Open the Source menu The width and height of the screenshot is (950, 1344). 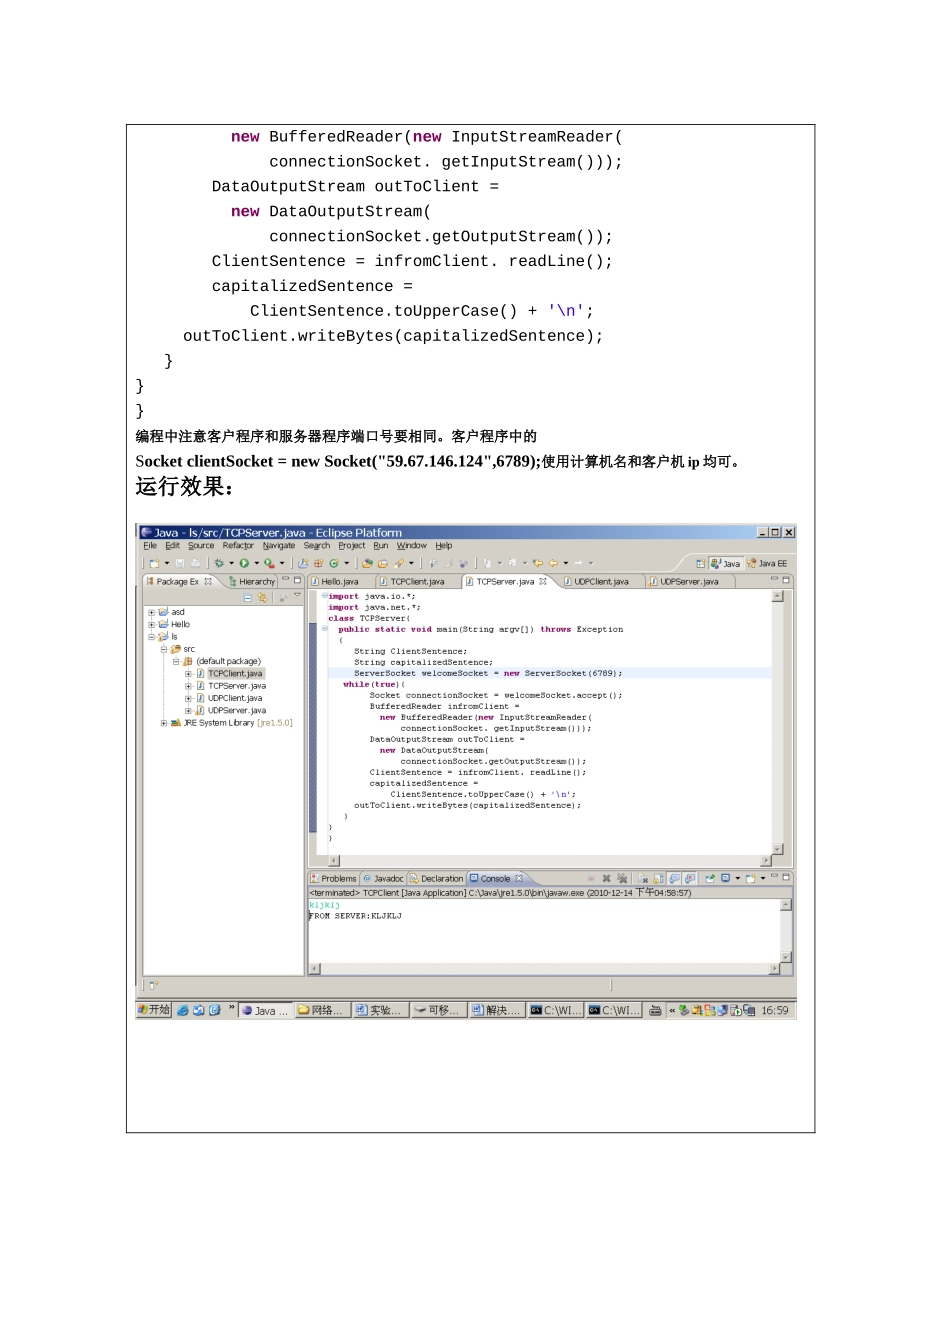(201, 546)
